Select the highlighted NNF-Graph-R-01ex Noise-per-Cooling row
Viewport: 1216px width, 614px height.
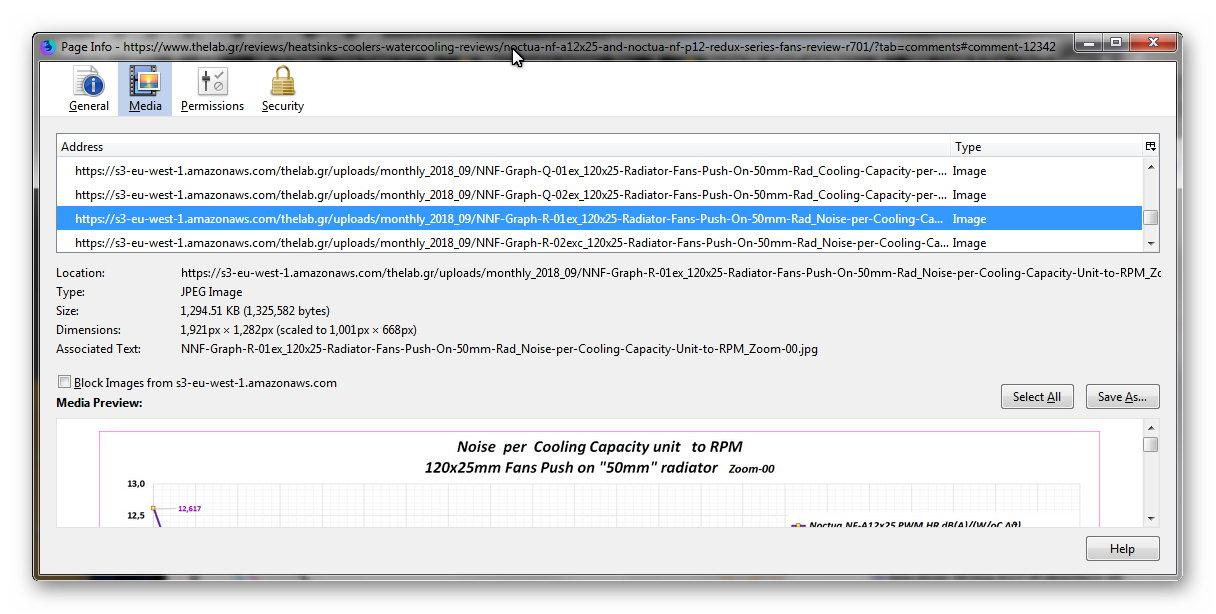[x=599, y=218]
